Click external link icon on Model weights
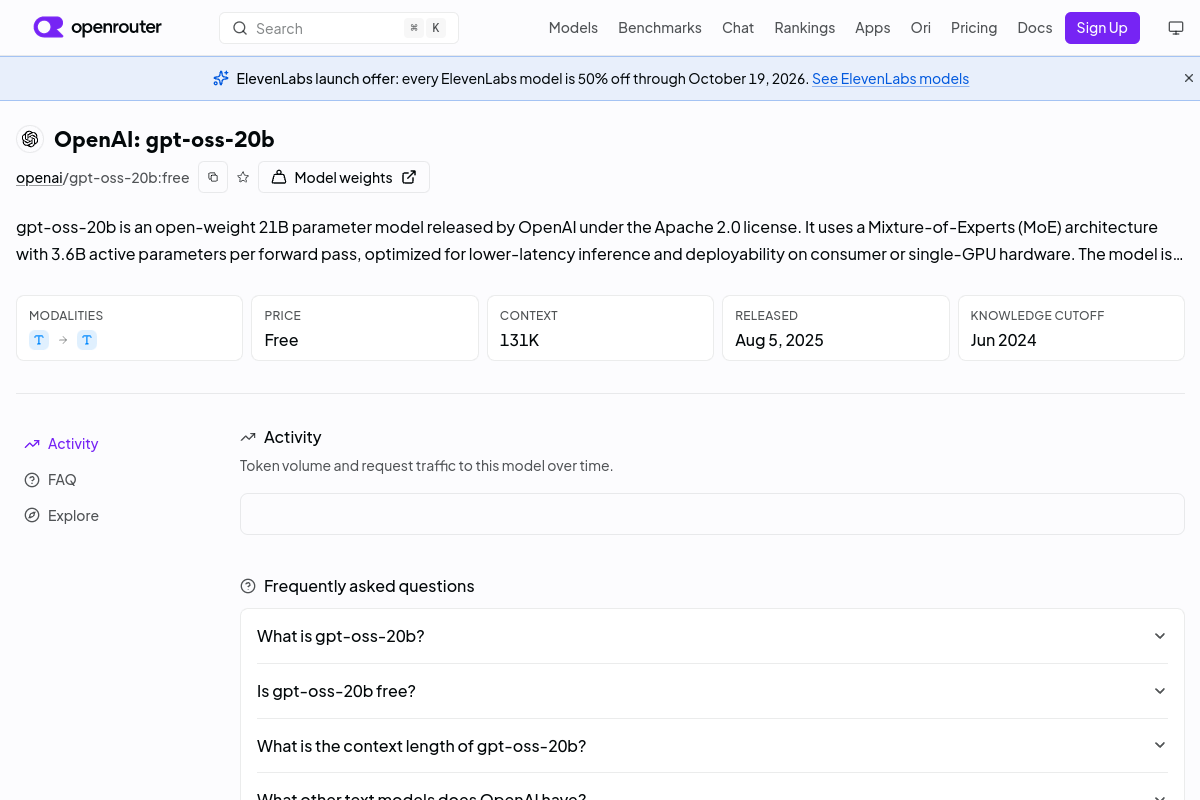Viewport: 1200px width, 800px height. (x=409, y=177)
